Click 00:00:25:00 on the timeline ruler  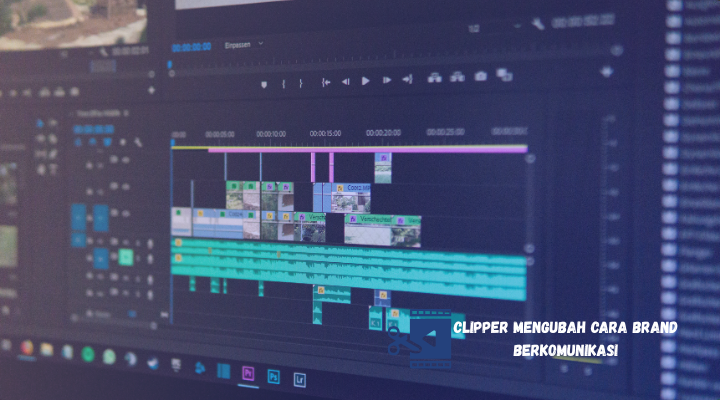click(x=445, y=132)
